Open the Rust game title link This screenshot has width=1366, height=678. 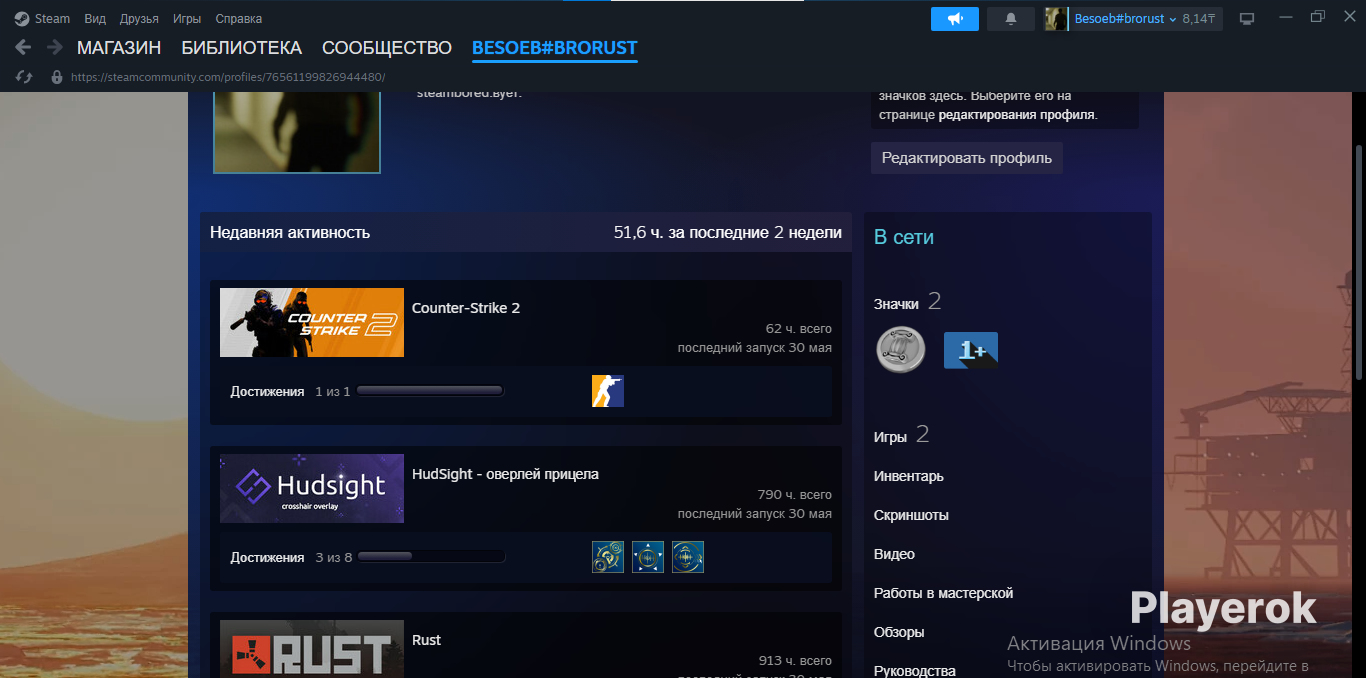point(427,640)
